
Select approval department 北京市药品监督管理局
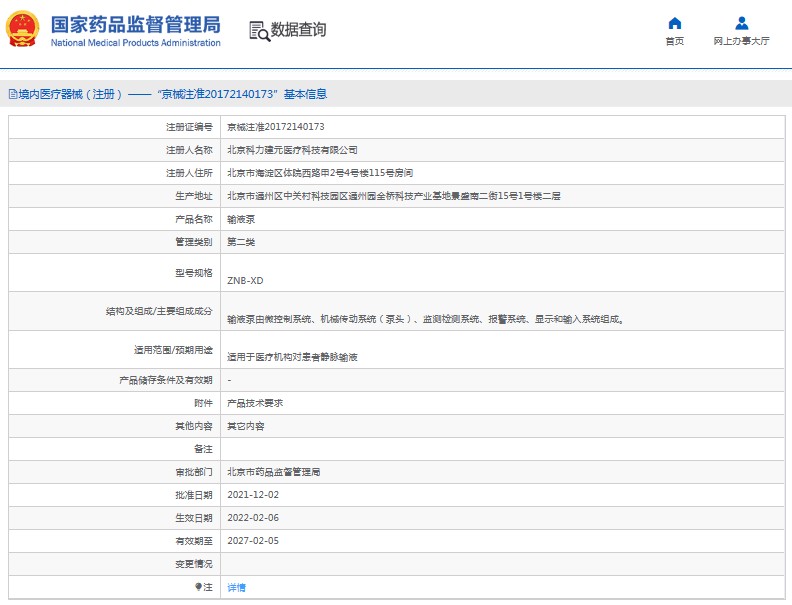(274, 472)
